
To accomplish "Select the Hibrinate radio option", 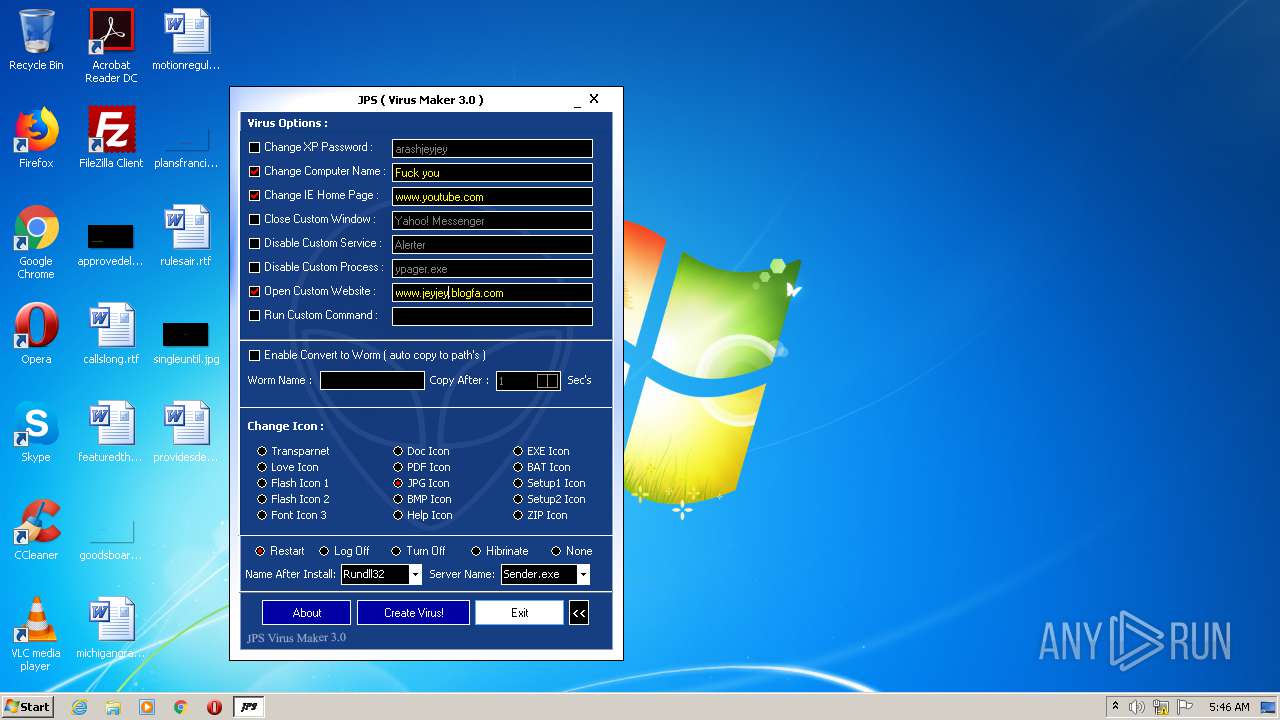I will click(x=476, y=551).
